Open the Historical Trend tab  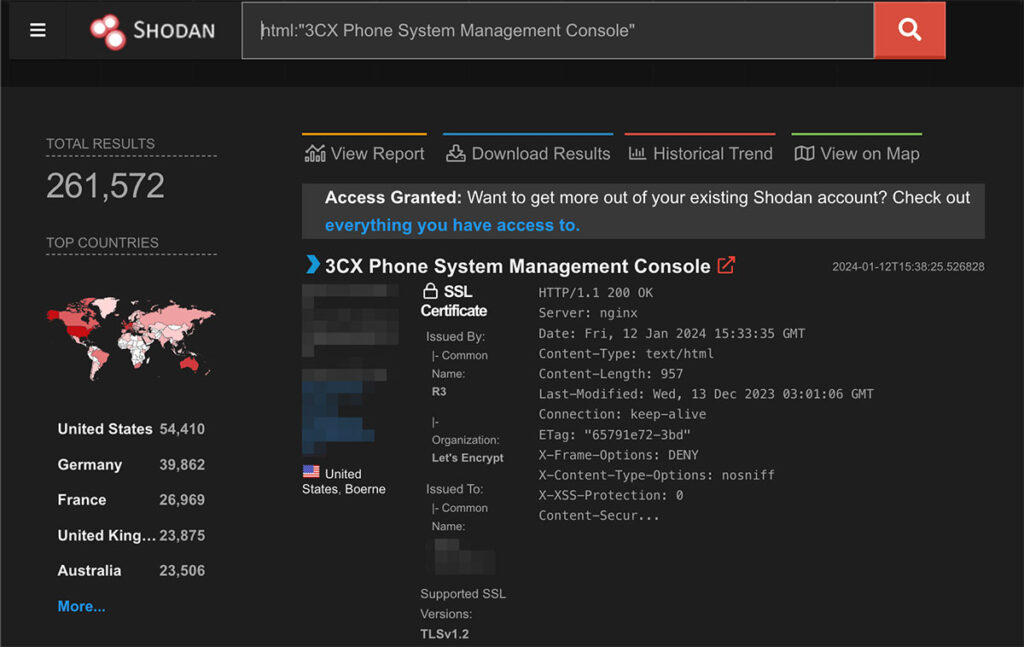700,153
